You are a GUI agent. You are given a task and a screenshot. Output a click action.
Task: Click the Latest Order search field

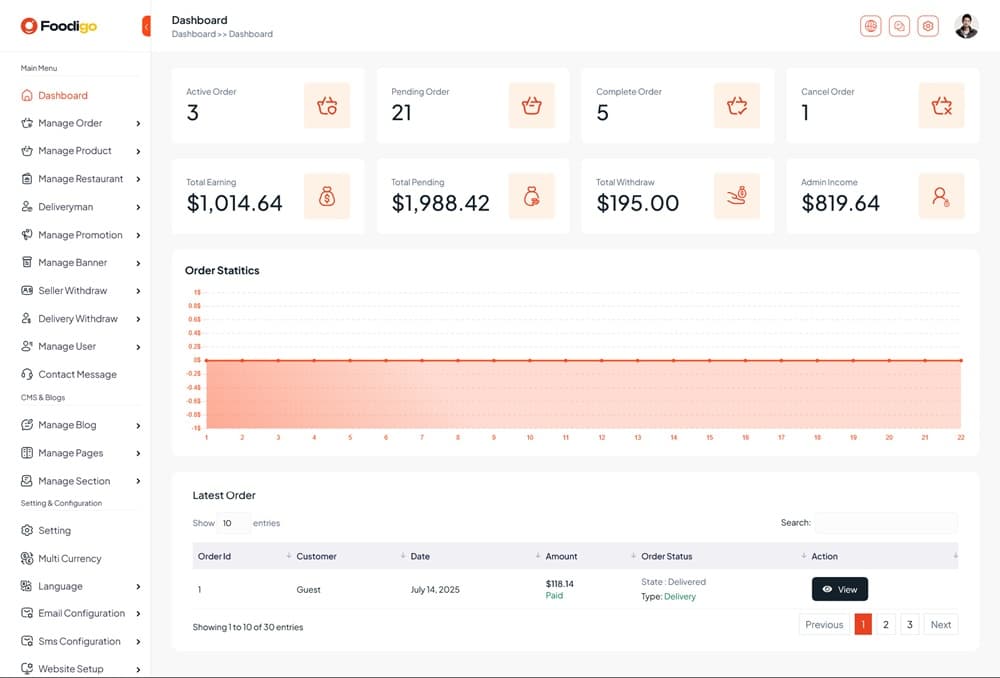(x=885, y=523)
